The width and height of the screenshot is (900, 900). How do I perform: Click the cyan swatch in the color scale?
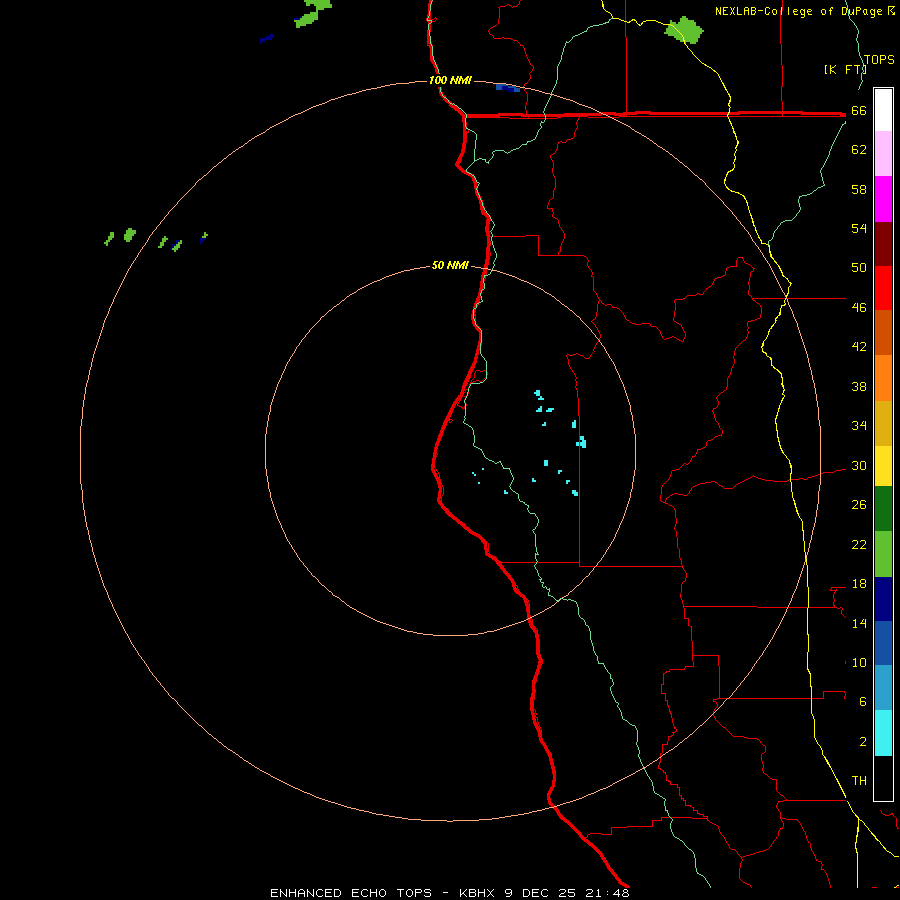(883, 733)
